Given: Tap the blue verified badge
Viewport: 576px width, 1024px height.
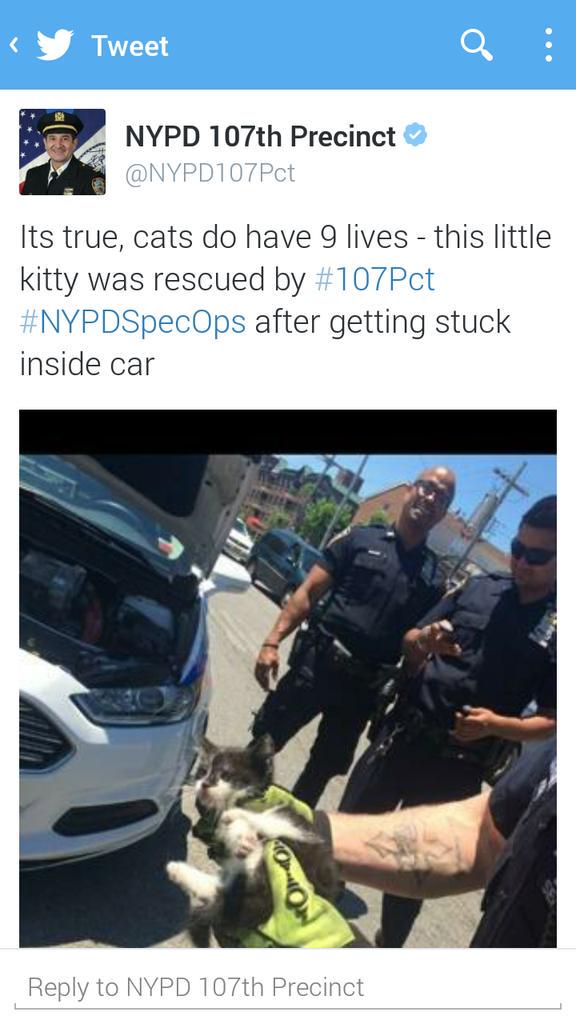Looking at the screenshot, I should tap(415, 136).
